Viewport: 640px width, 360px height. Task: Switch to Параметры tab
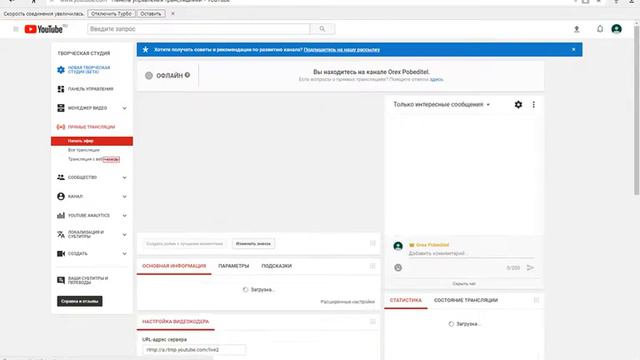[233, 266]
